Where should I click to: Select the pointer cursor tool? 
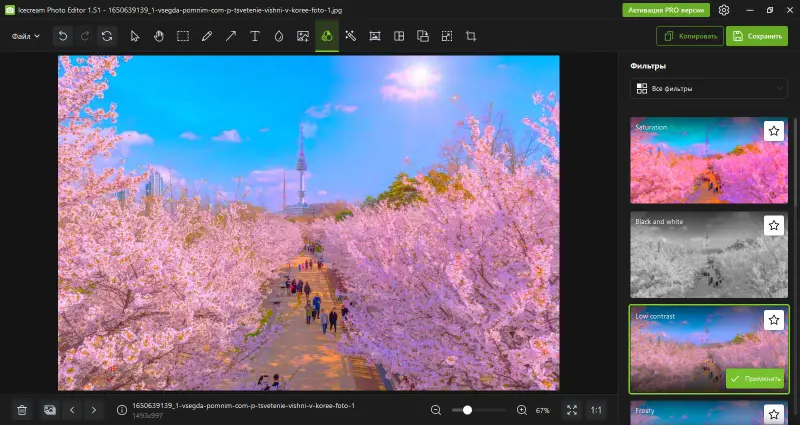pos(135,36)
